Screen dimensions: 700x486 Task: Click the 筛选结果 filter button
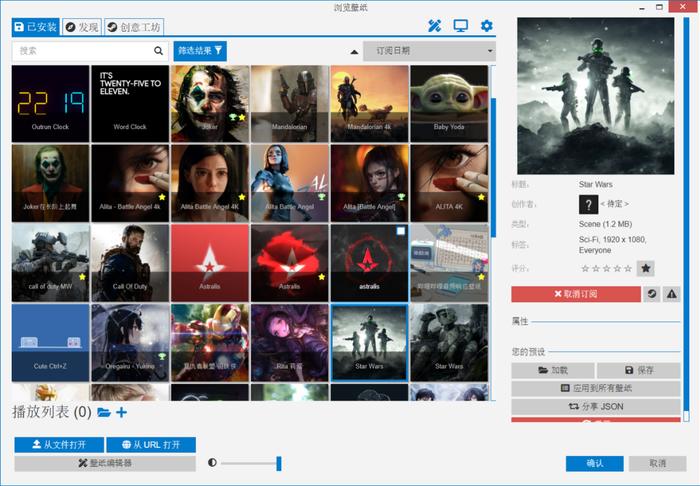point(200,51)
